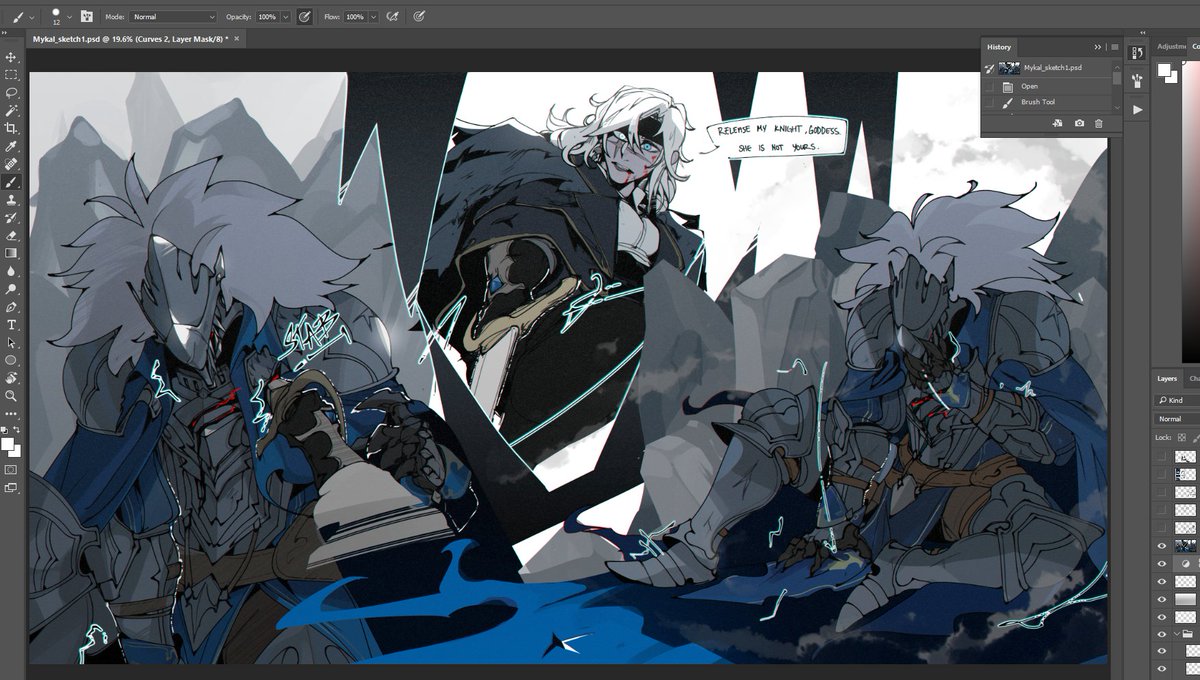Reset default foreground and background colors
The image size is (1200, 680).
pyautogui.click(x=4, y=430)
